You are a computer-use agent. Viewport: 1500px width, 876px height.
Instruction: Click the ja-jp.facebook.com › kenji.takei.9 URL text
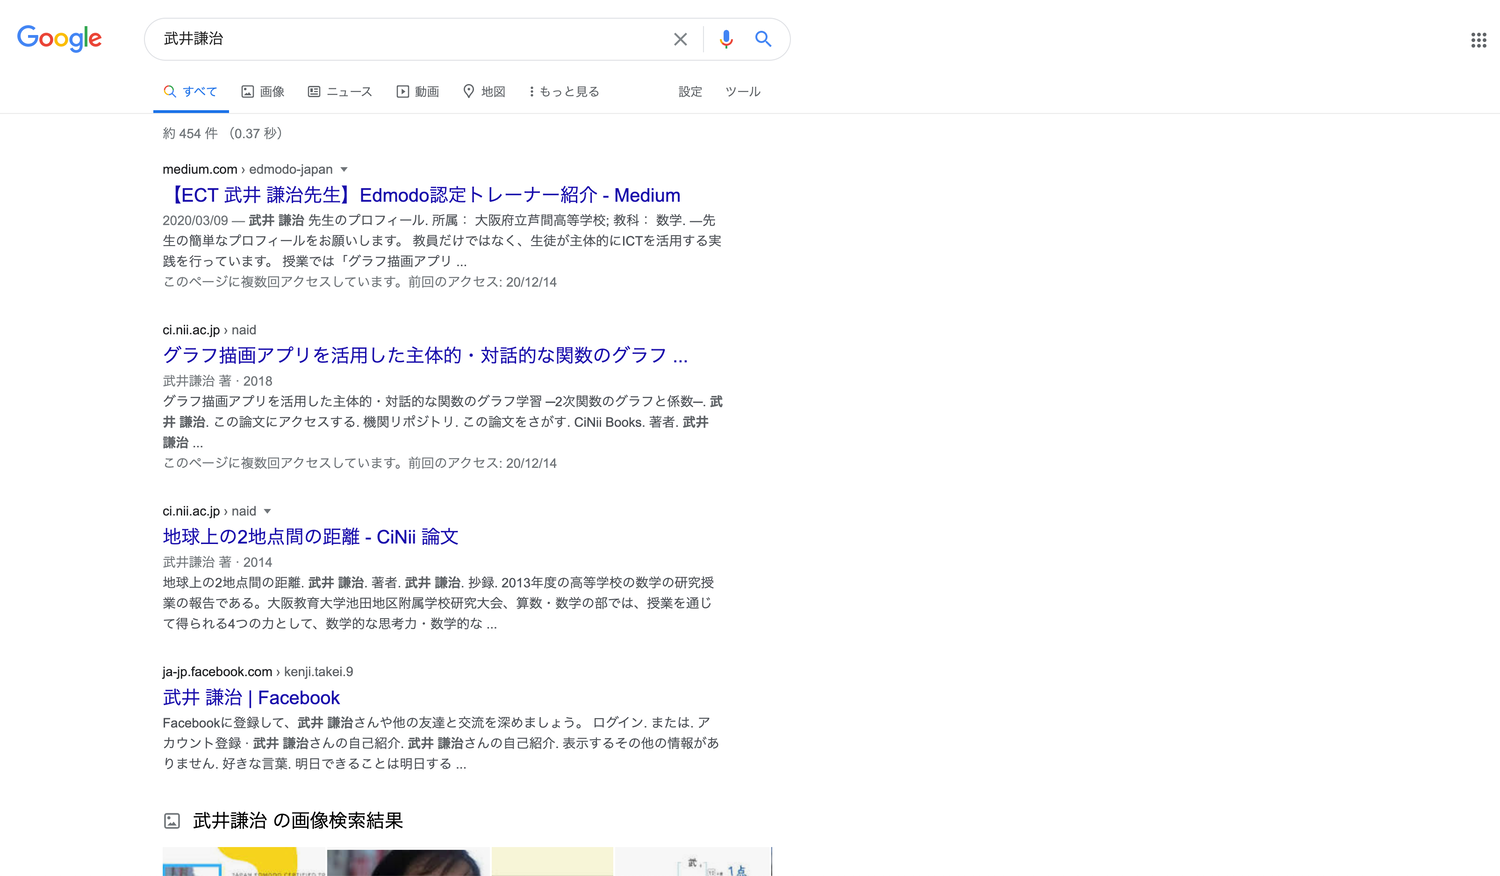(258, 672)
